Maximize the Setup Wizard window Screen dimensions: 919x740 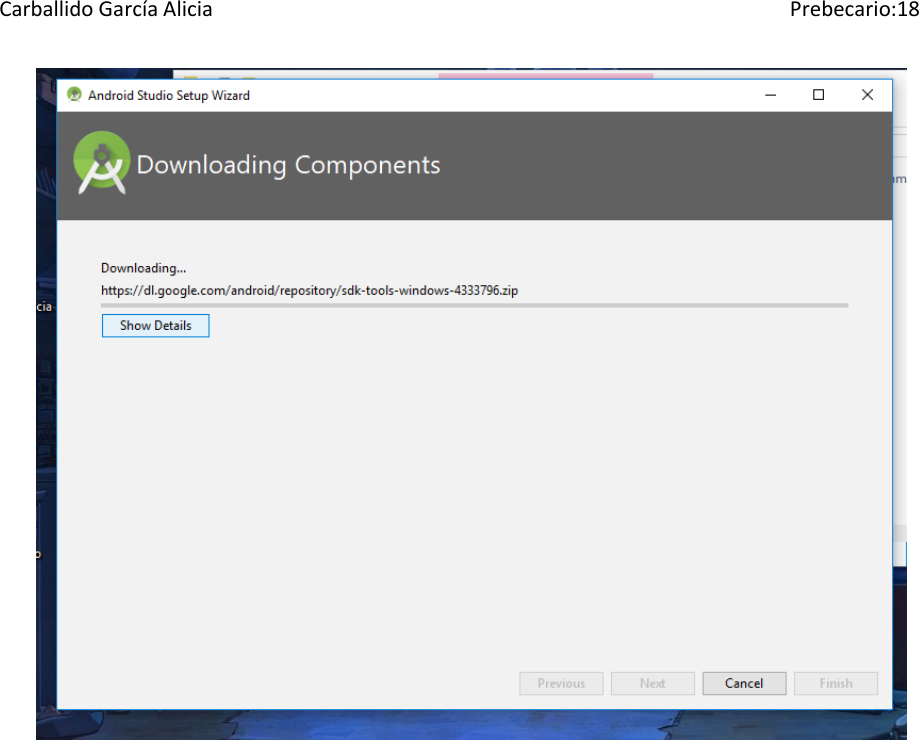pos(818,95)
